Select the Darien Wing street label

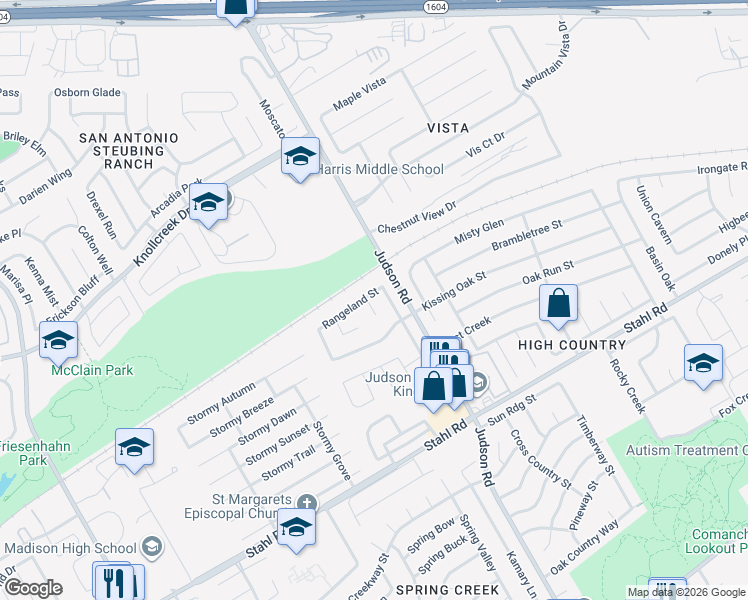(45, 186)
